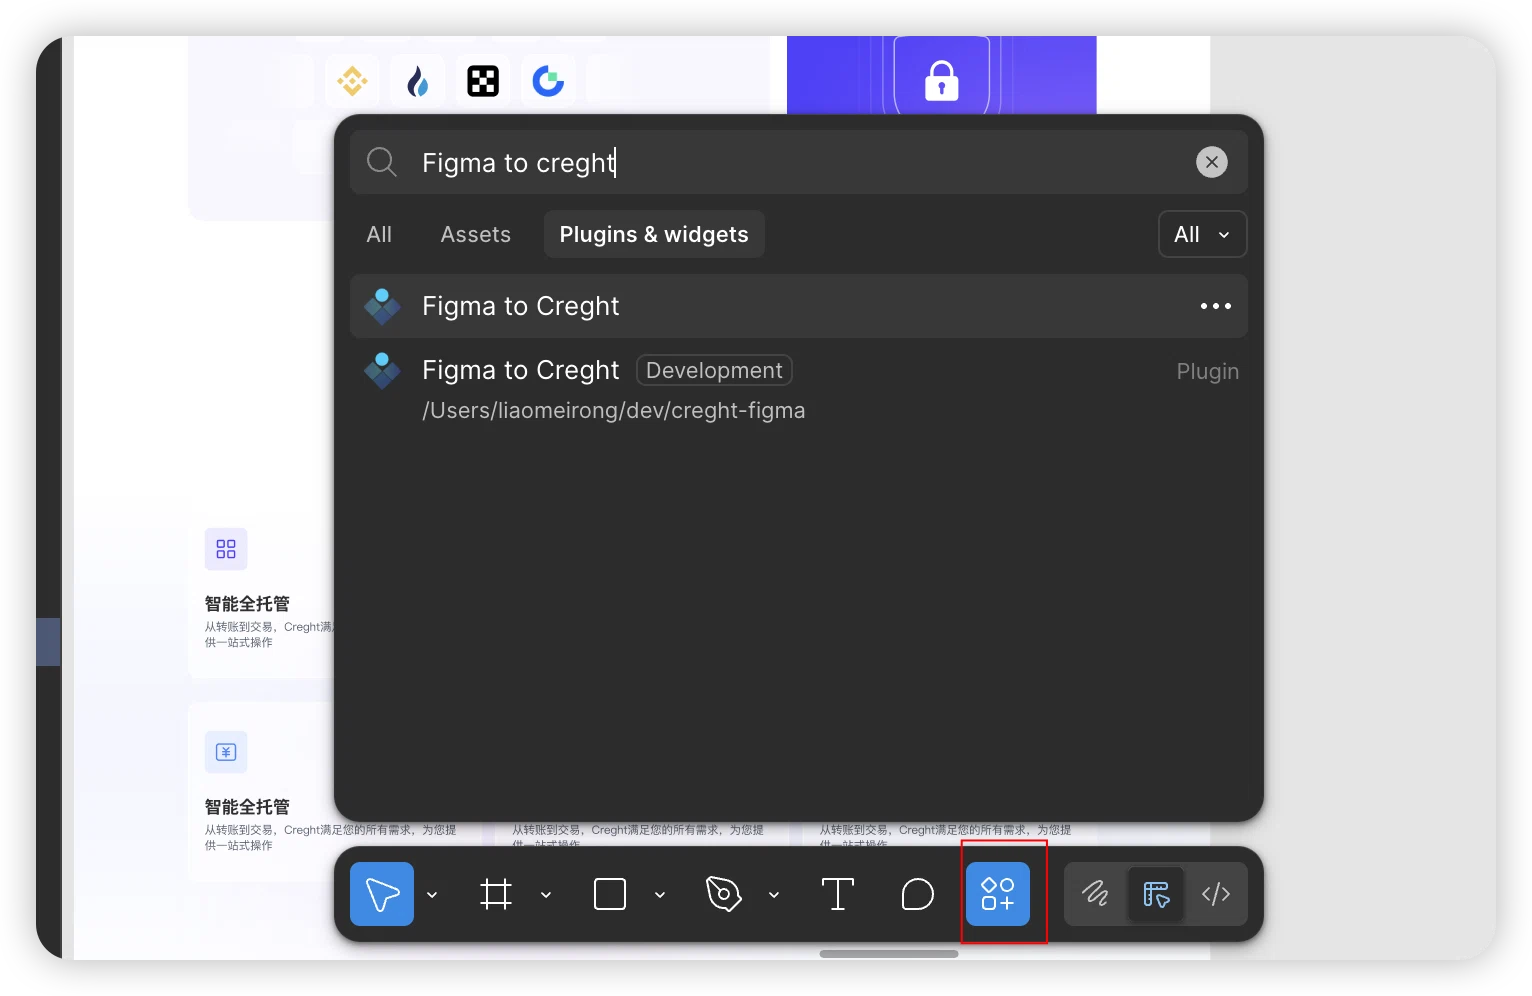The height and width of the screenshot is (996, 1532).
Task: Switch to Design mode
Action: click(x=1156, y=894)
